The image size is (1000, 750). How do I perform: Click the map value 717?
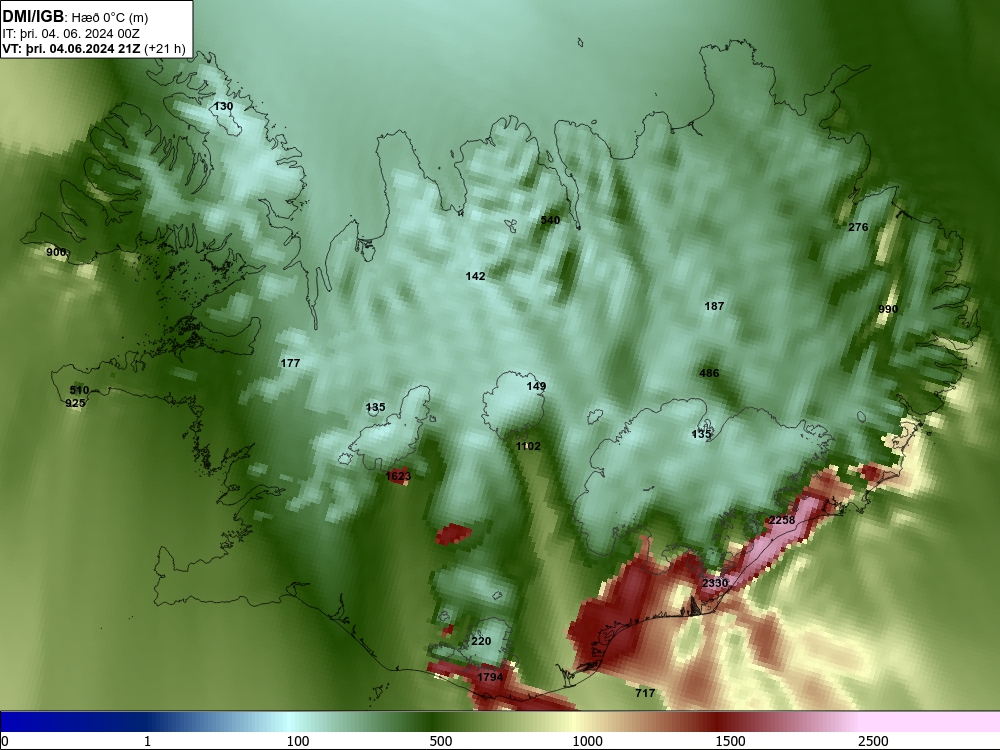tap(645, 693)
